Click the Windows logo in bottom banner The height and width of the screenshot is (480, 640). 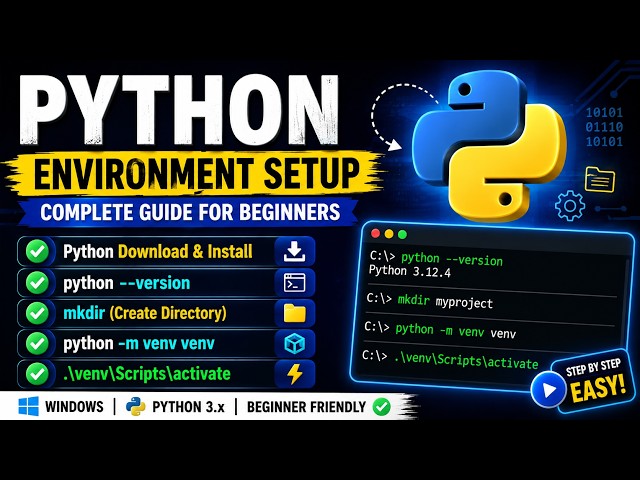(x=29, y=407)
